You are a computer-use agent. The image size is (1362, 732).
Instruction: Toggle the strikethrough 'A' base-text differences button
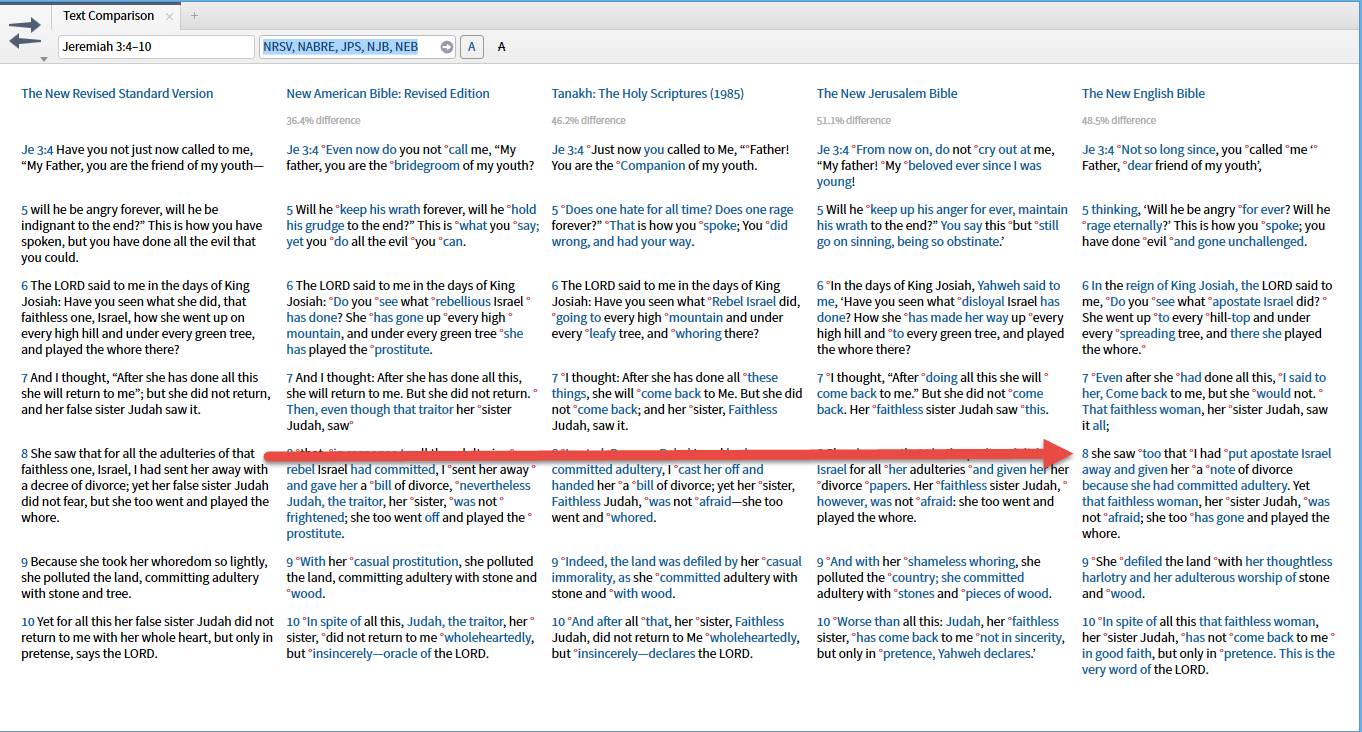click(x=502, y=47)
